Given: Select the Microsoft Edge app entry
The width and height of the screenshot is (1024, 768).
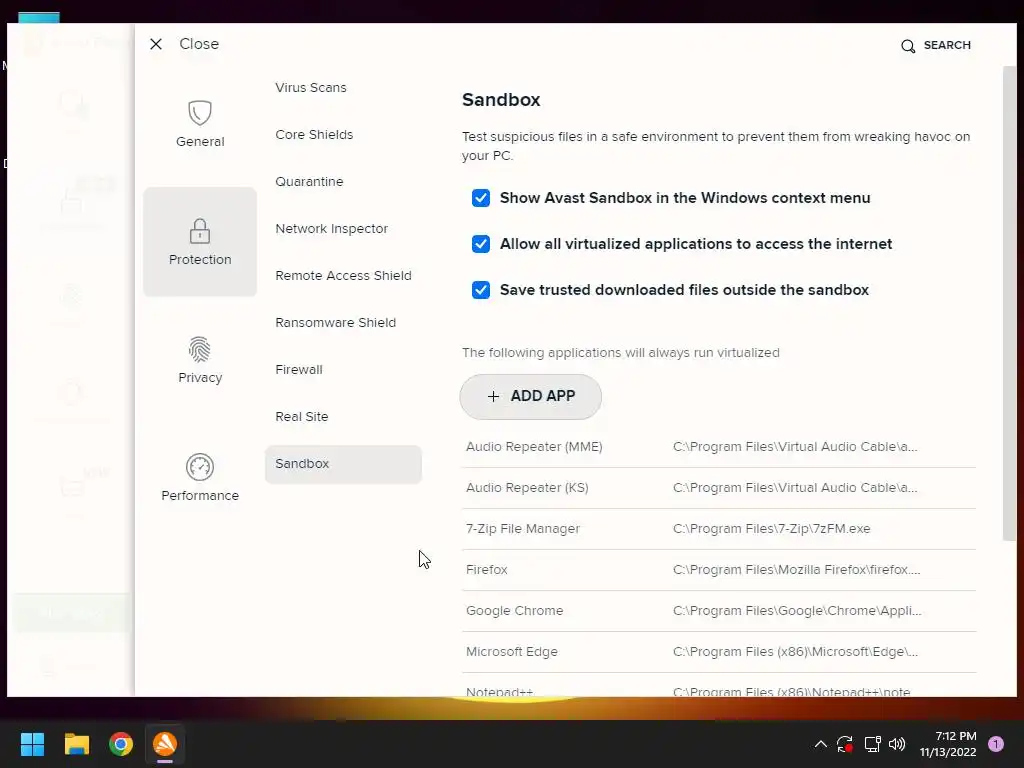Looking at the screenshot, I should pyautogui.click(x=718, y=652).
